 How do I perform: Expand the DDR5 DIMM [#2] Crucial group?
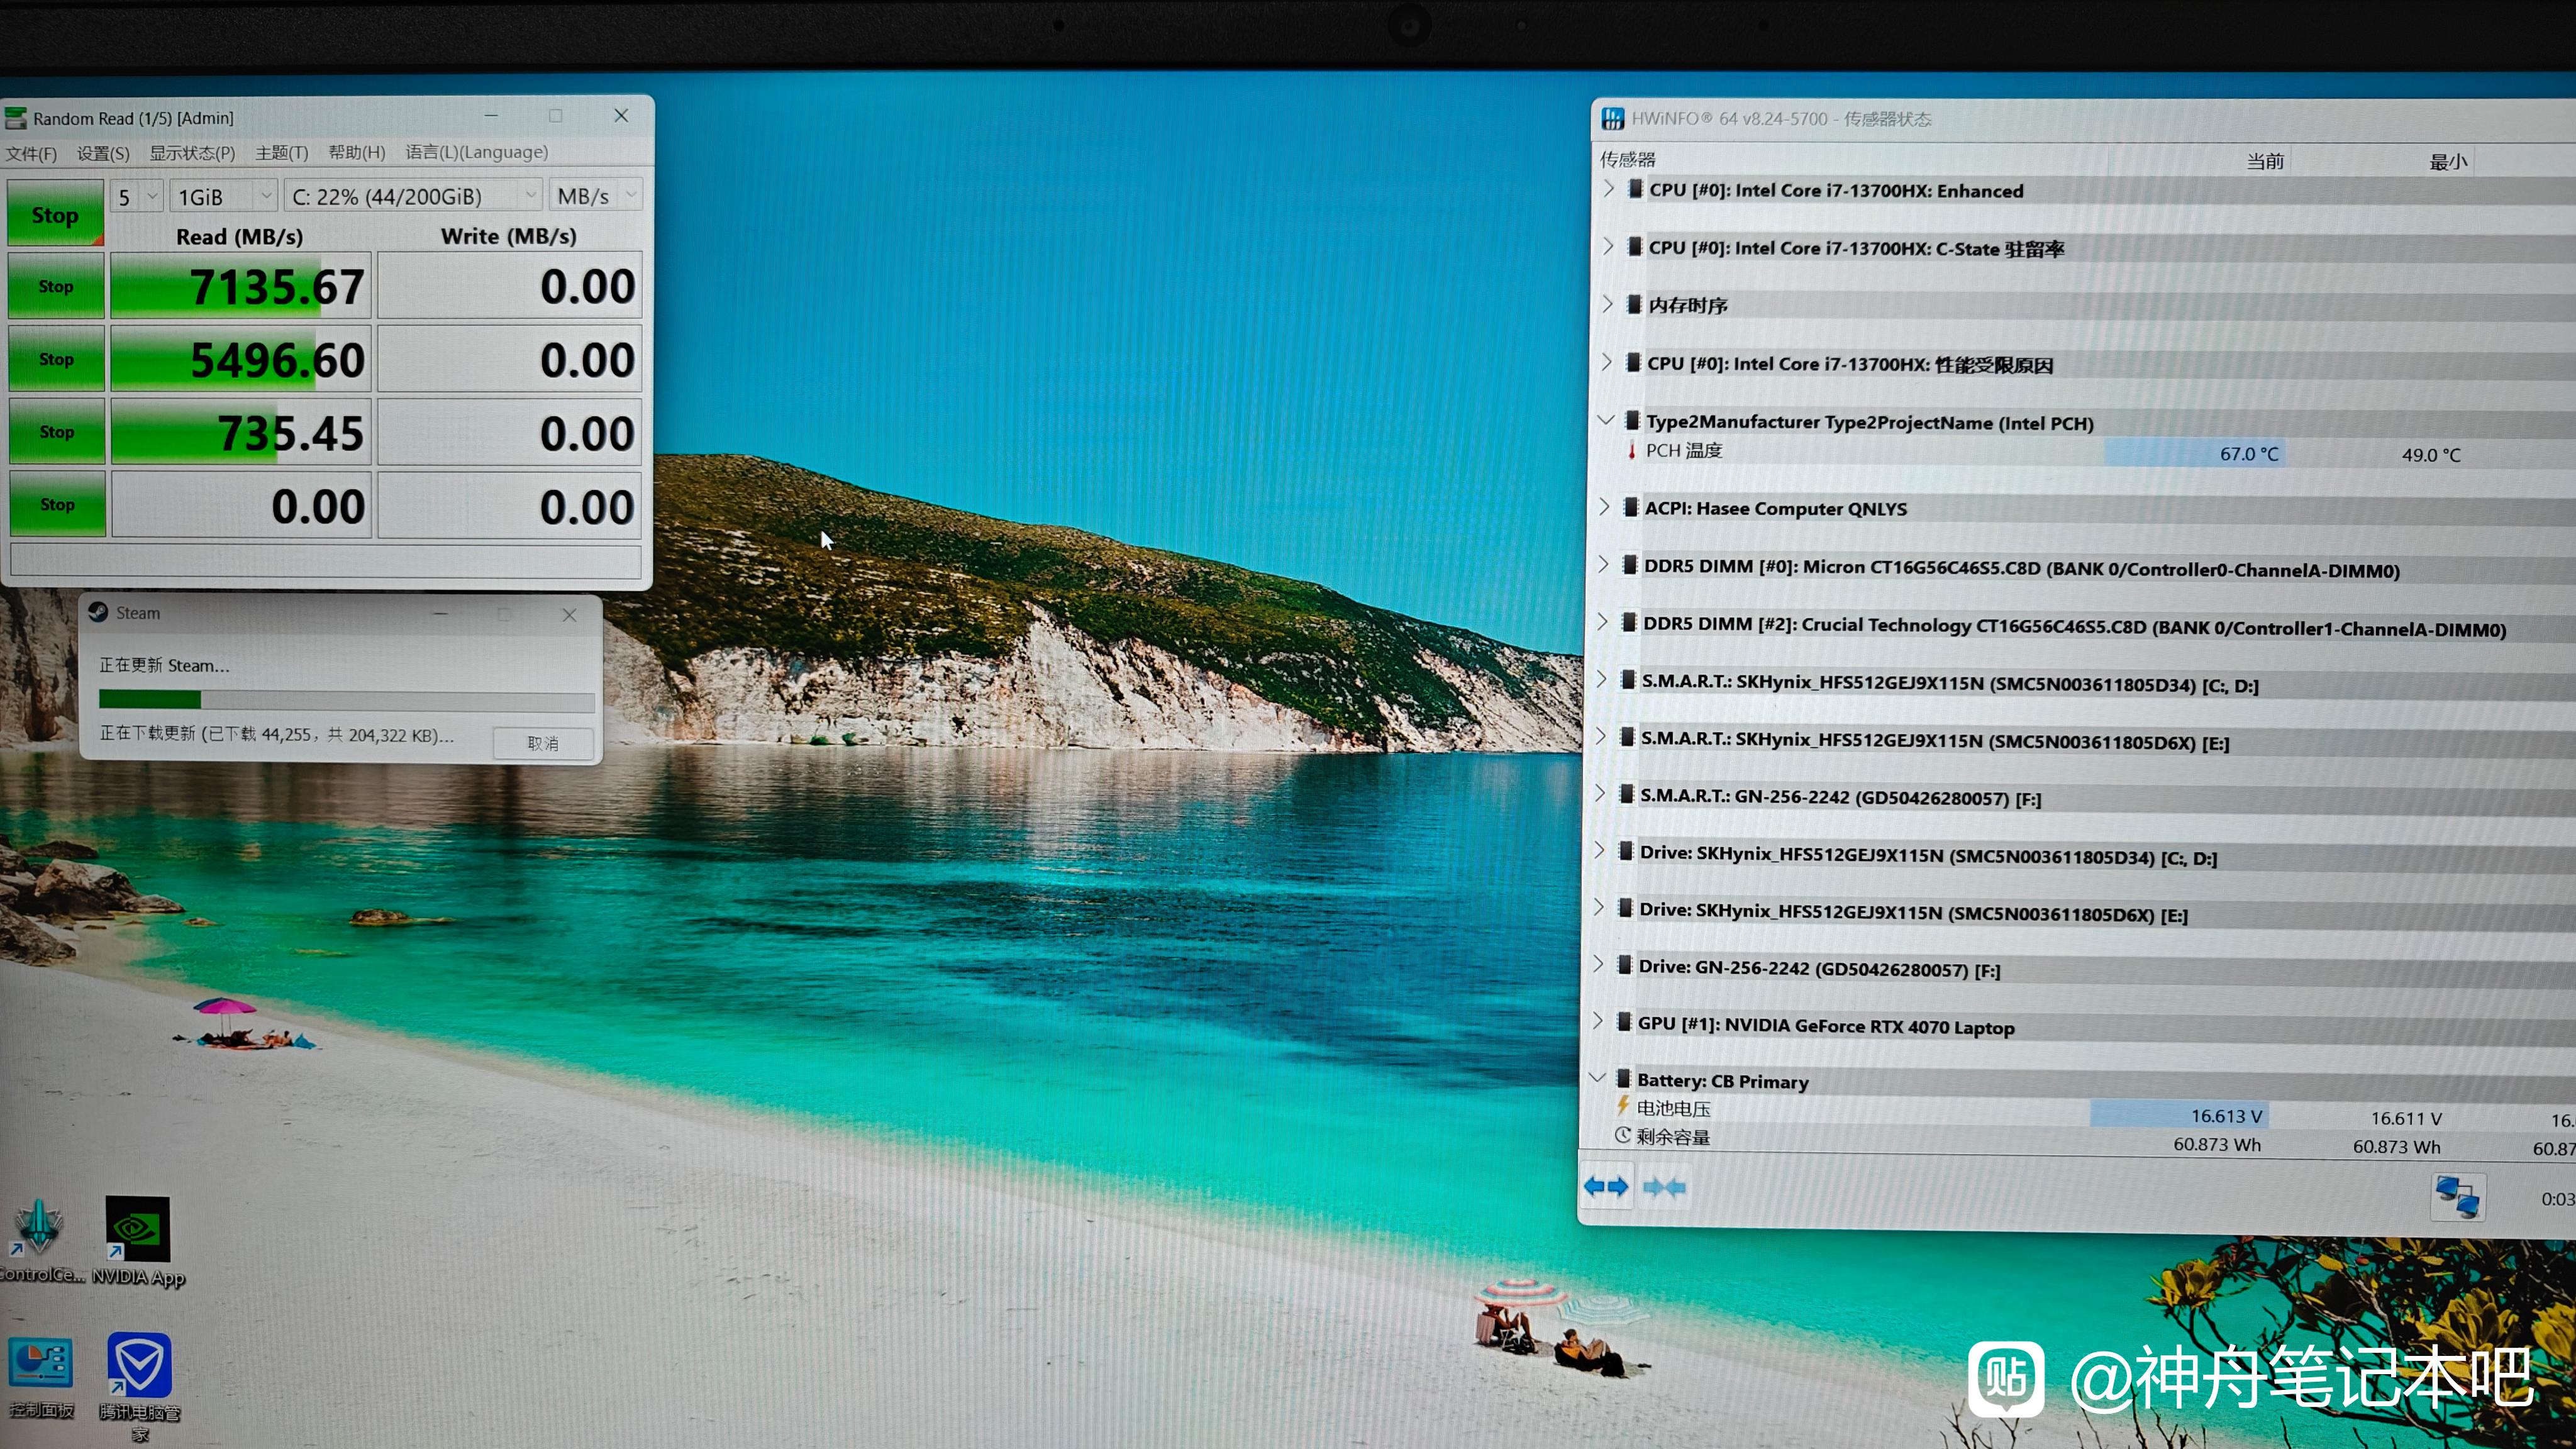click(1603, 622)
